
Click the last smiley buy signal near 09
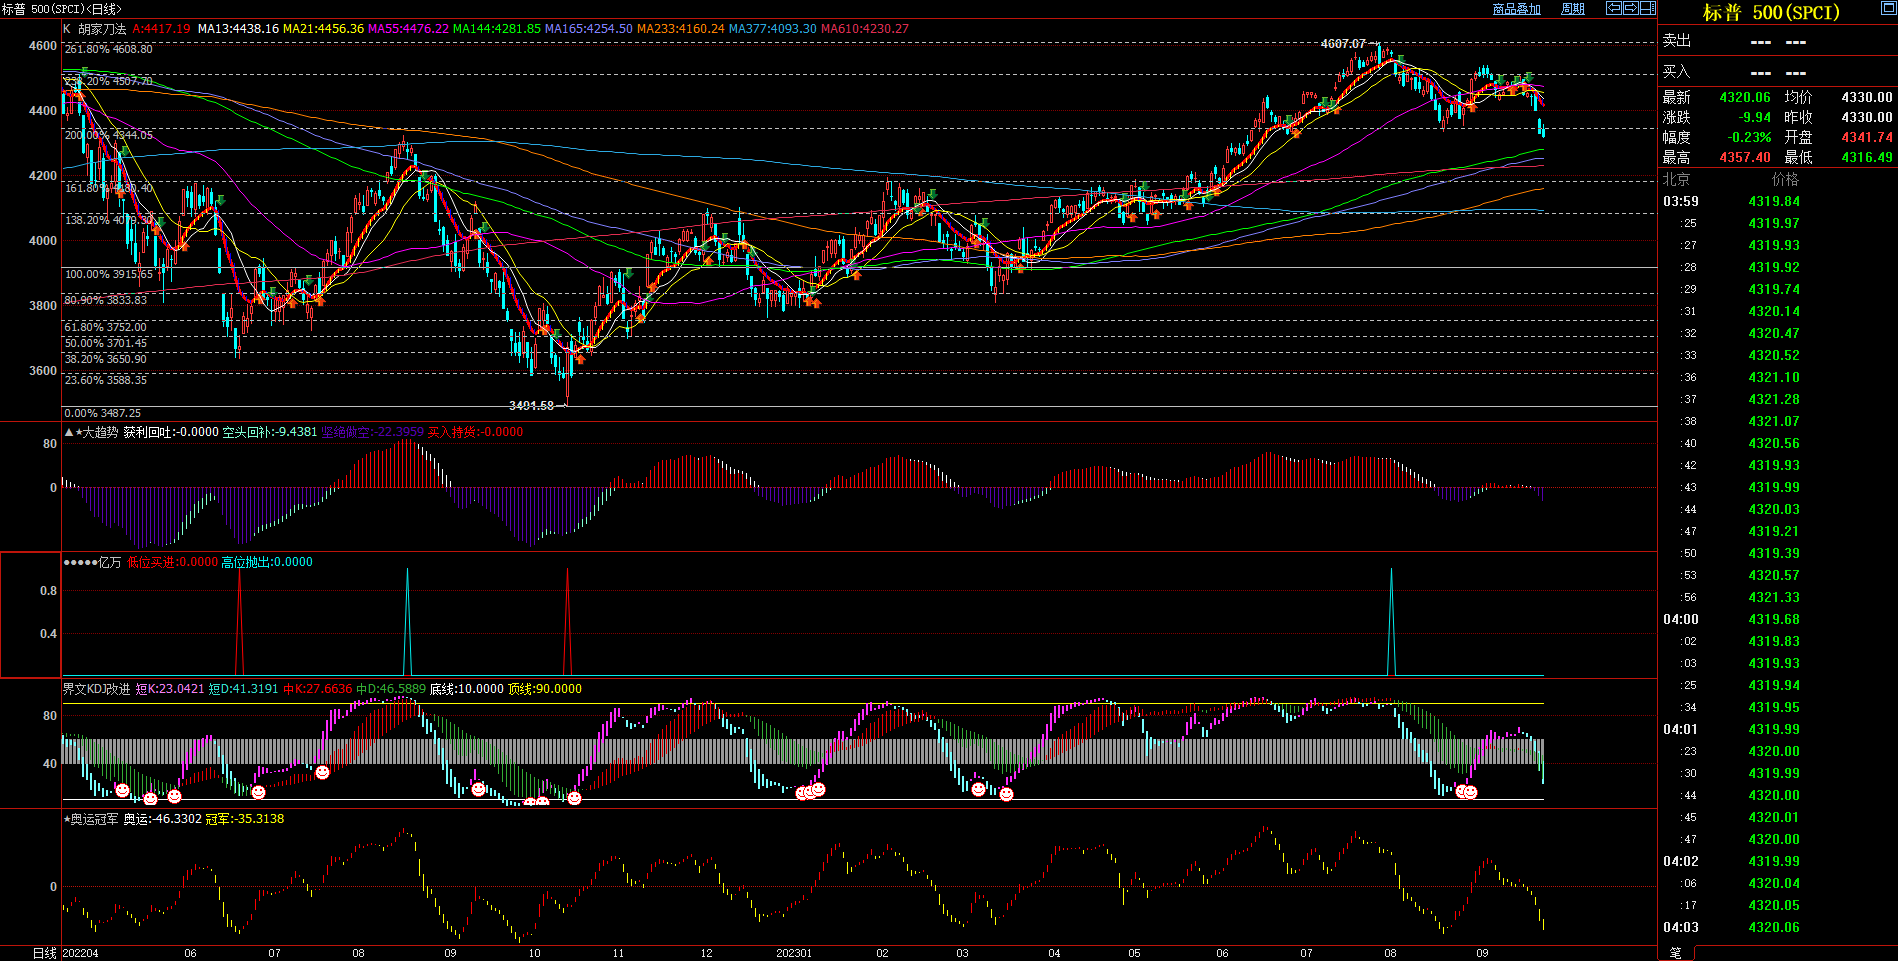1470,792
